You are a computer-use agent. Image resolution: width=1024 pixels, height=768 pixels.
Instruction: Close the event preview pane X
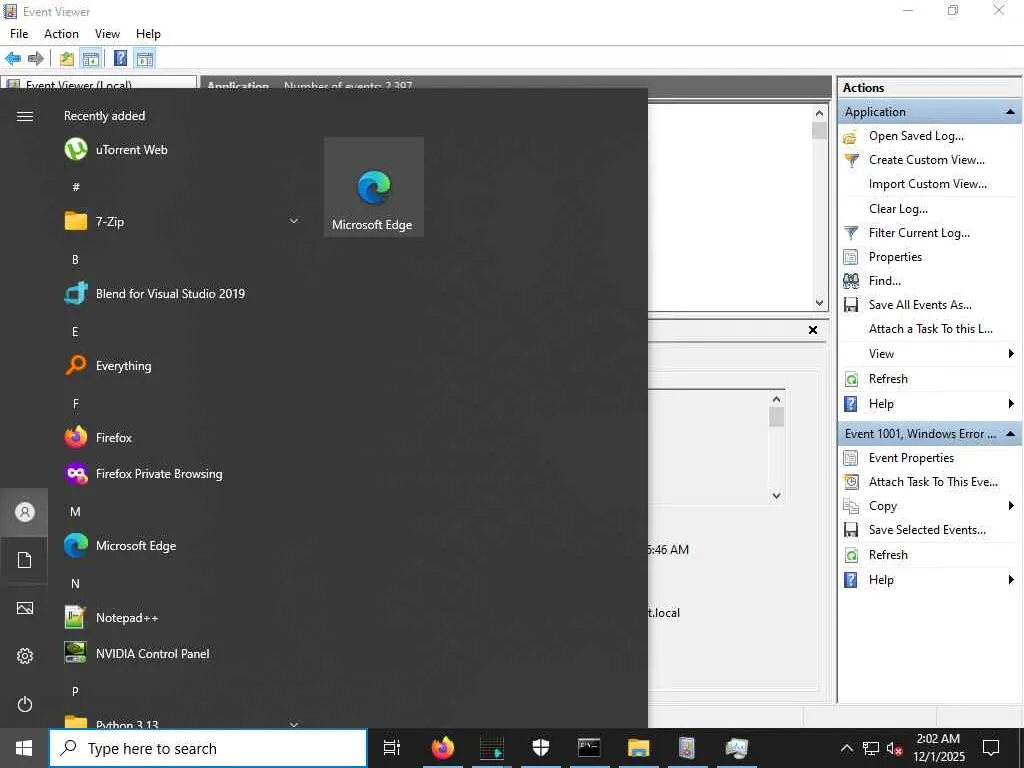[813, 330]
